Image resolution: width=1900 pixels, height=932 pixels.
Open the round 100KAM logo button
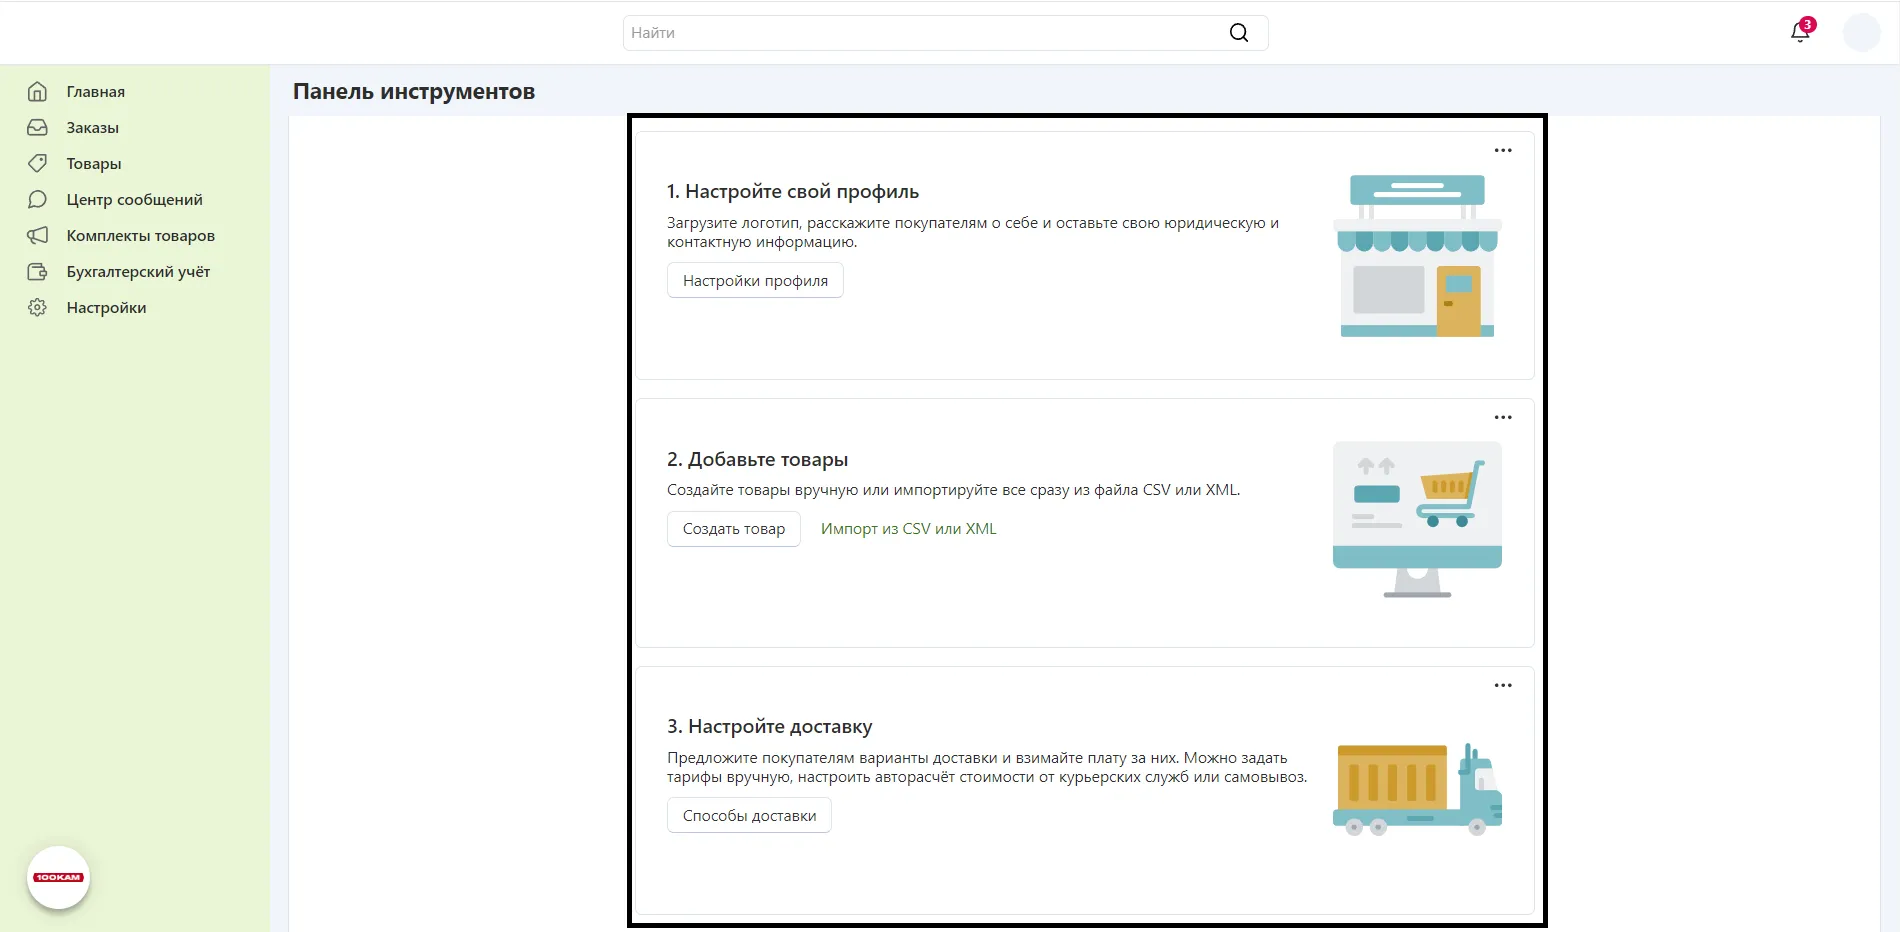[x=58, y=877]
